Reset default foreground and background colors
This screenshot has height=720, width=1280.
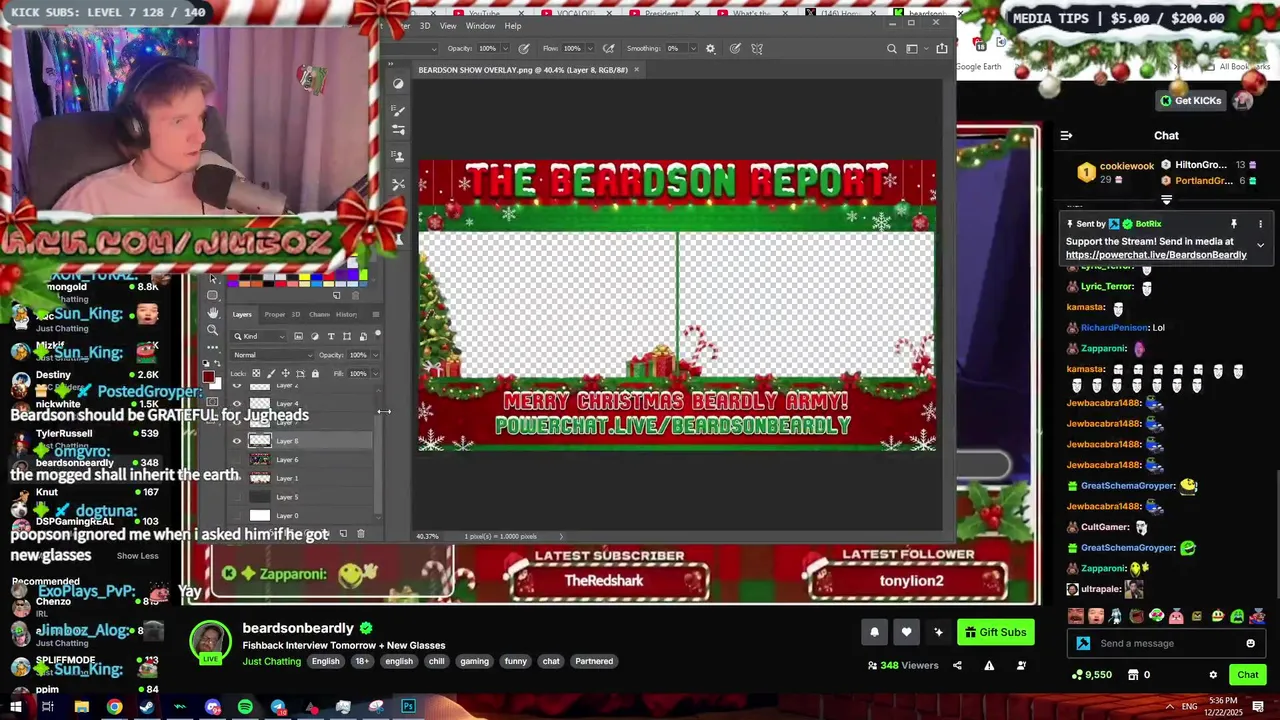(205, 363)
